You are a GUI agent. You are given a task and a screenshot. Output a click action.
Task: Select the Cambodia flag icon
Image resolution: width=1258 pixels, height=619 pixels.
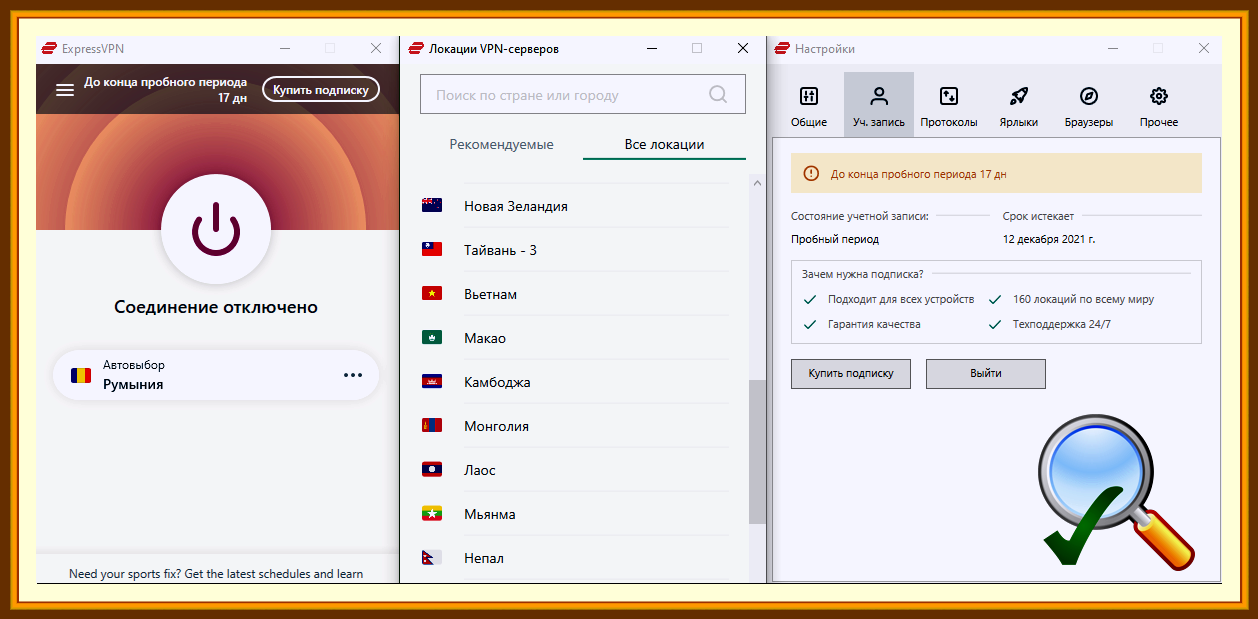coord(432,382)
